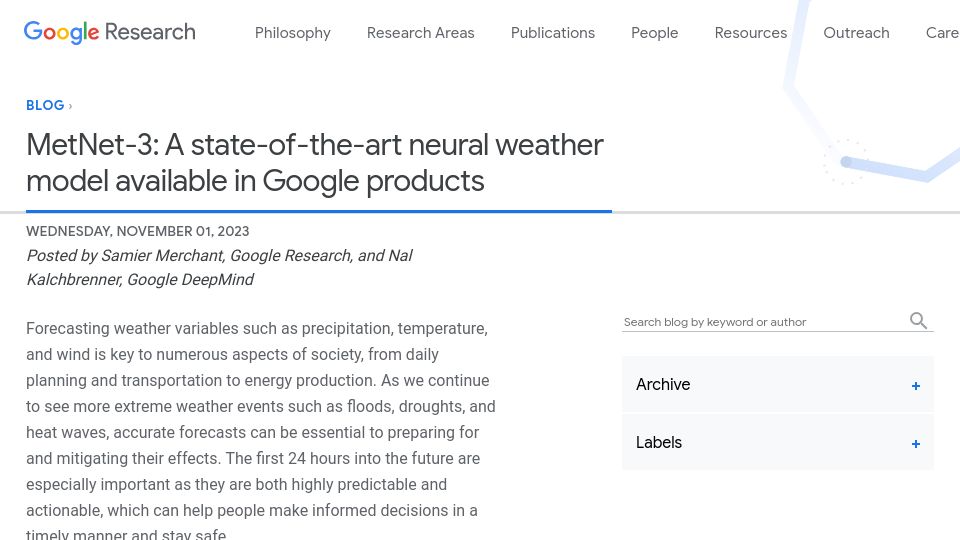
Task: Open the Resources nav item
Action: [x=751, y=33]
